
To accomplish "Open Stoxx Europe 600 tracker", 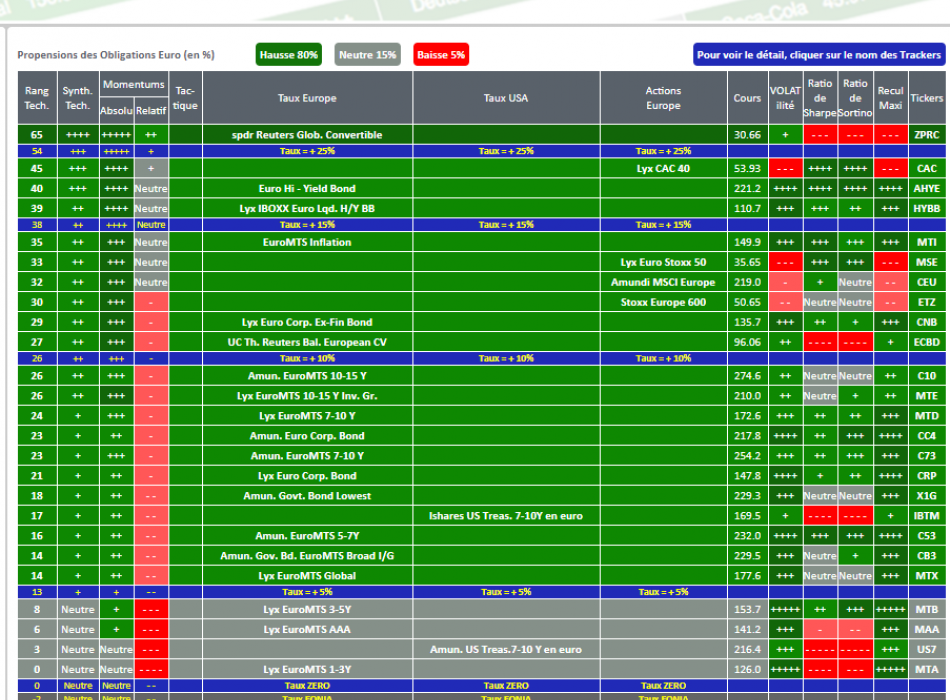I will (663, 302).
